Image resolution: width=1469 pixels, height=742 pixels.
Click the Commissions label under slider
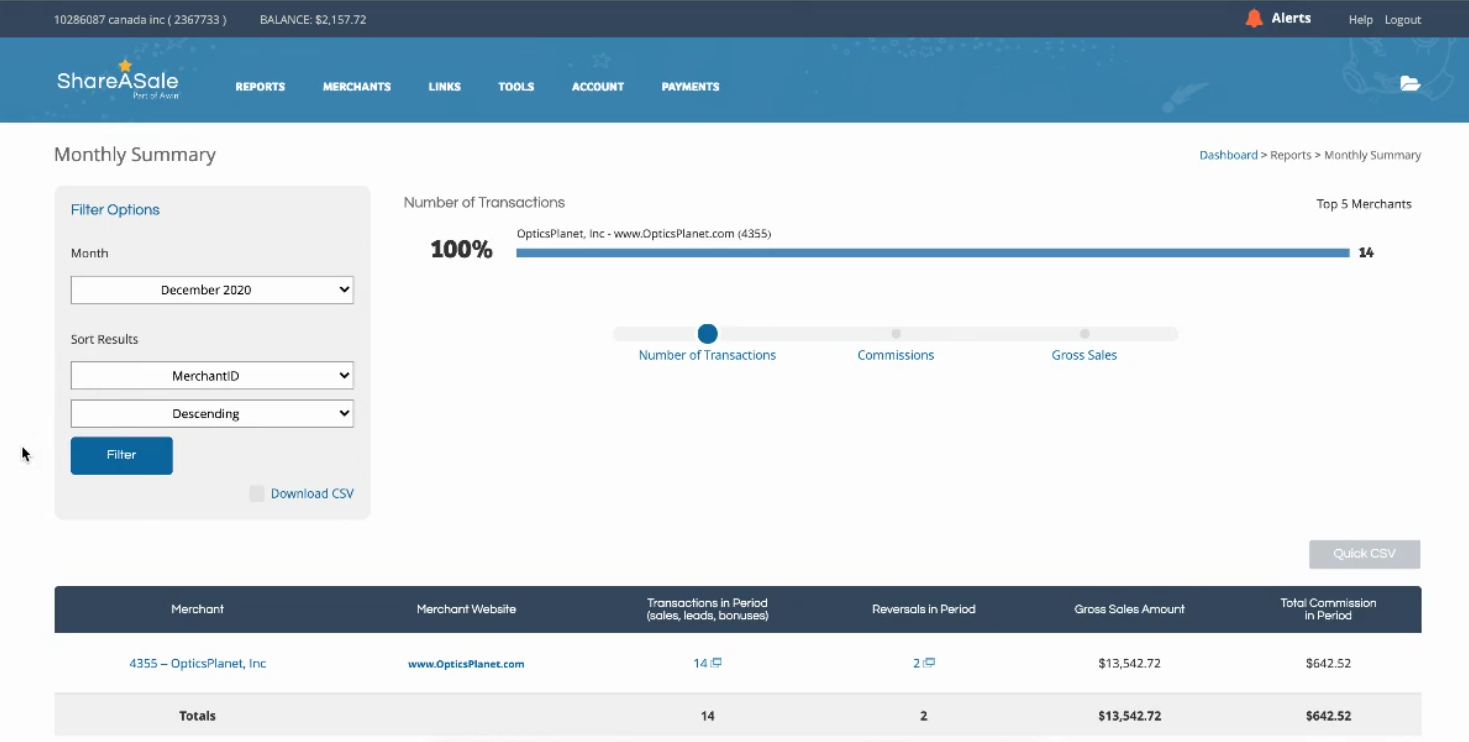(896, 355)
